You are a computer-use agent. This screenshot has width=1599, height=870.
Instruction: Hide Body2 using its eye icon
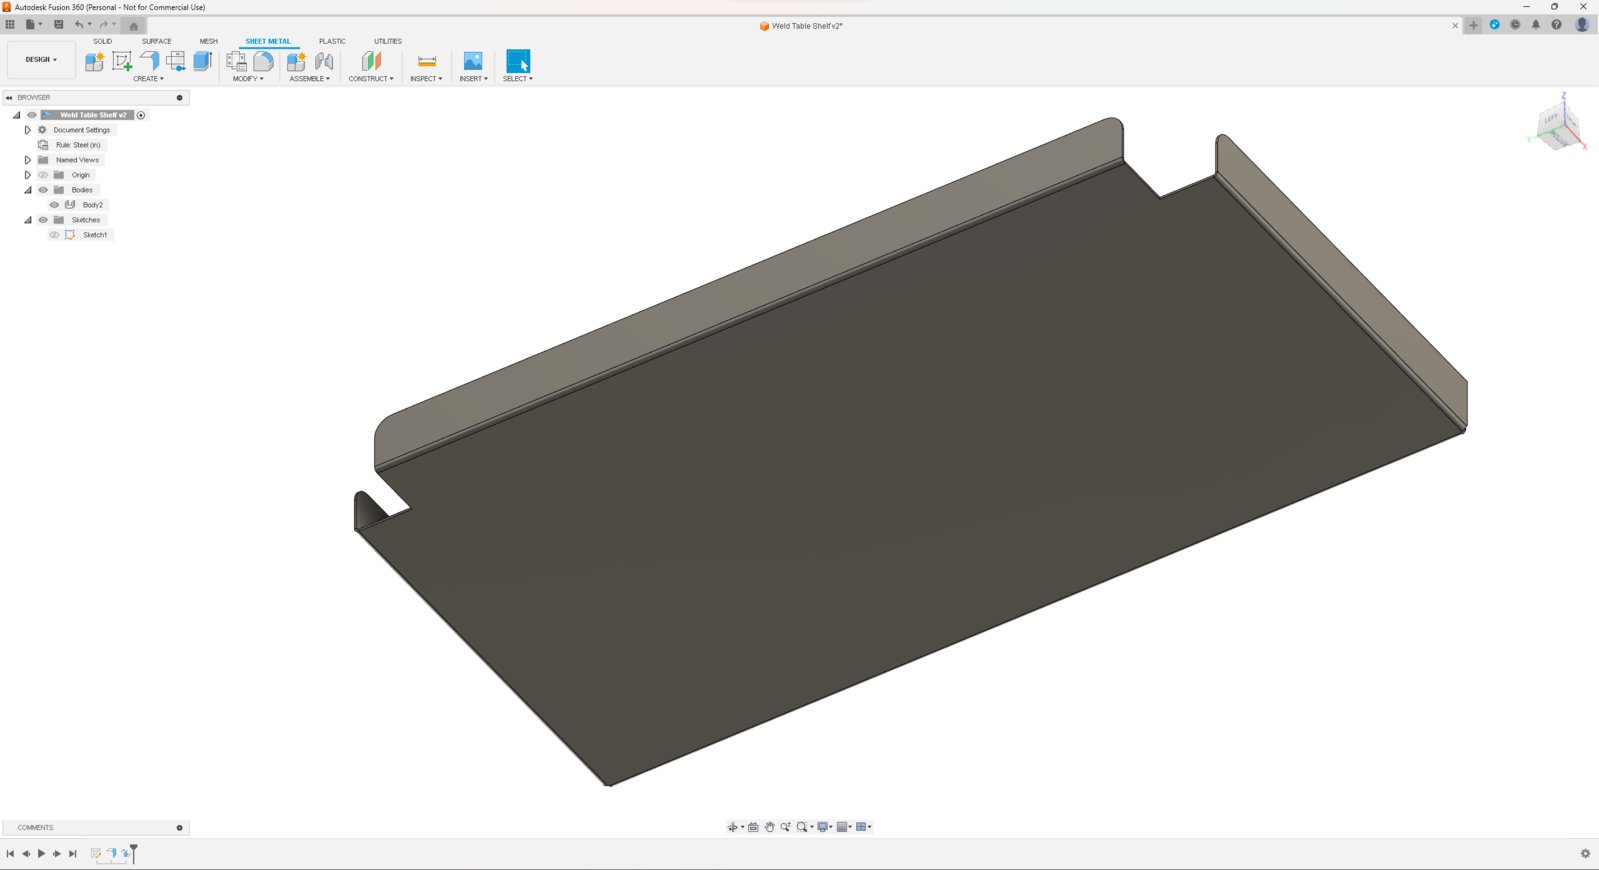[54, 205]
